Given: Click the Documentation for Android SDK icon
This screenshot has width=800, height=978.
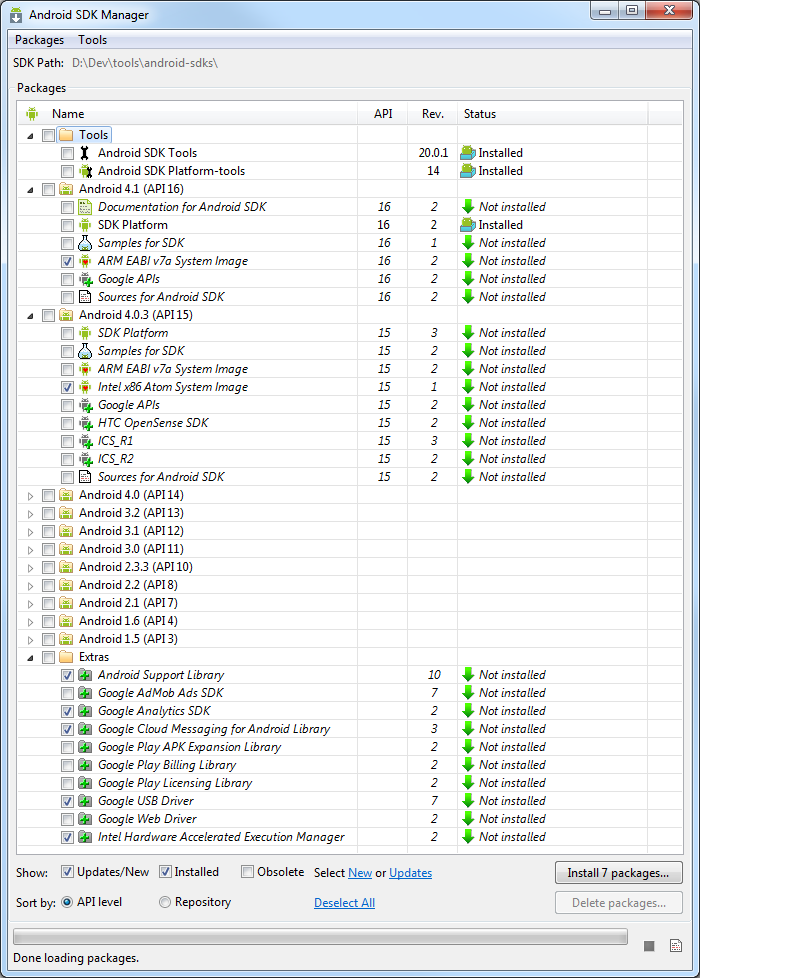Looking at the screenshot, I should click(x=85, y=207).
